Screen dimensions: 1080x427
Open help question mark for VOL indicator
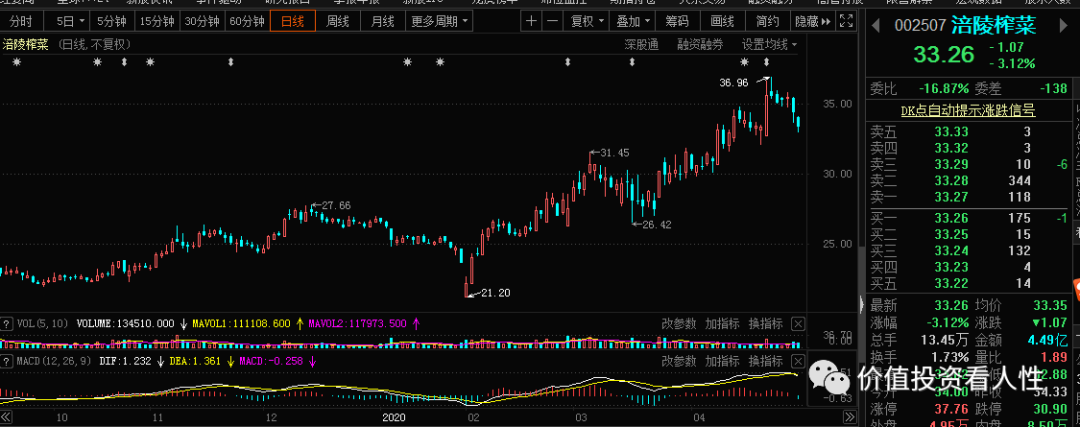click(6, 324)
